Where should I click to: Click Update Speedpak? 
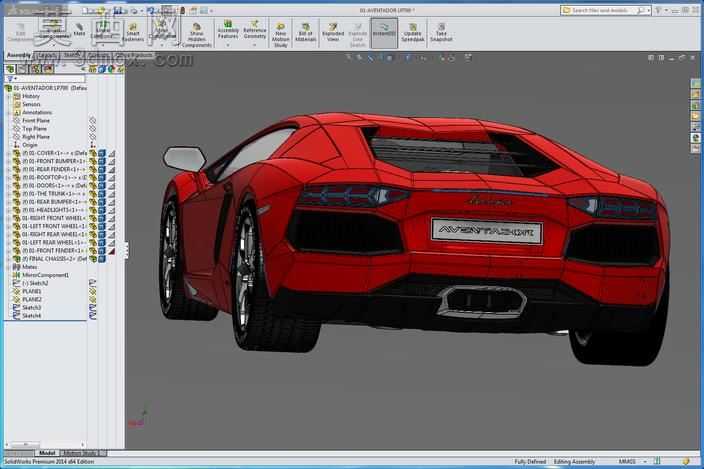[413, 32]
